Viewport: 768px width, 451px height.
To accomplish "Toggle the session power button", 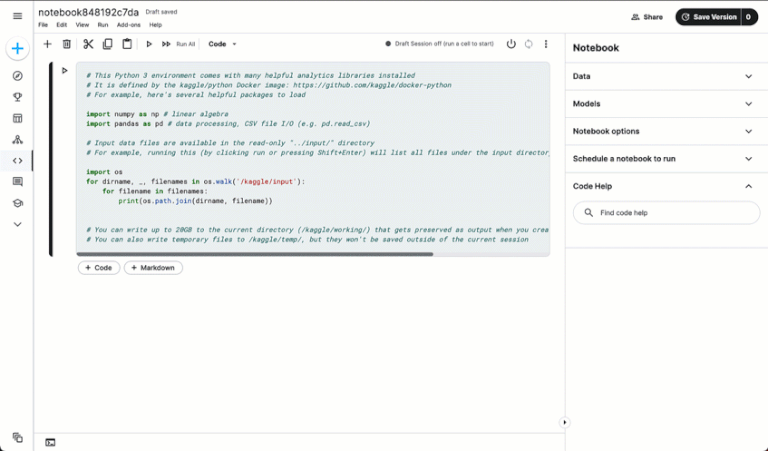I will (511, 44).
